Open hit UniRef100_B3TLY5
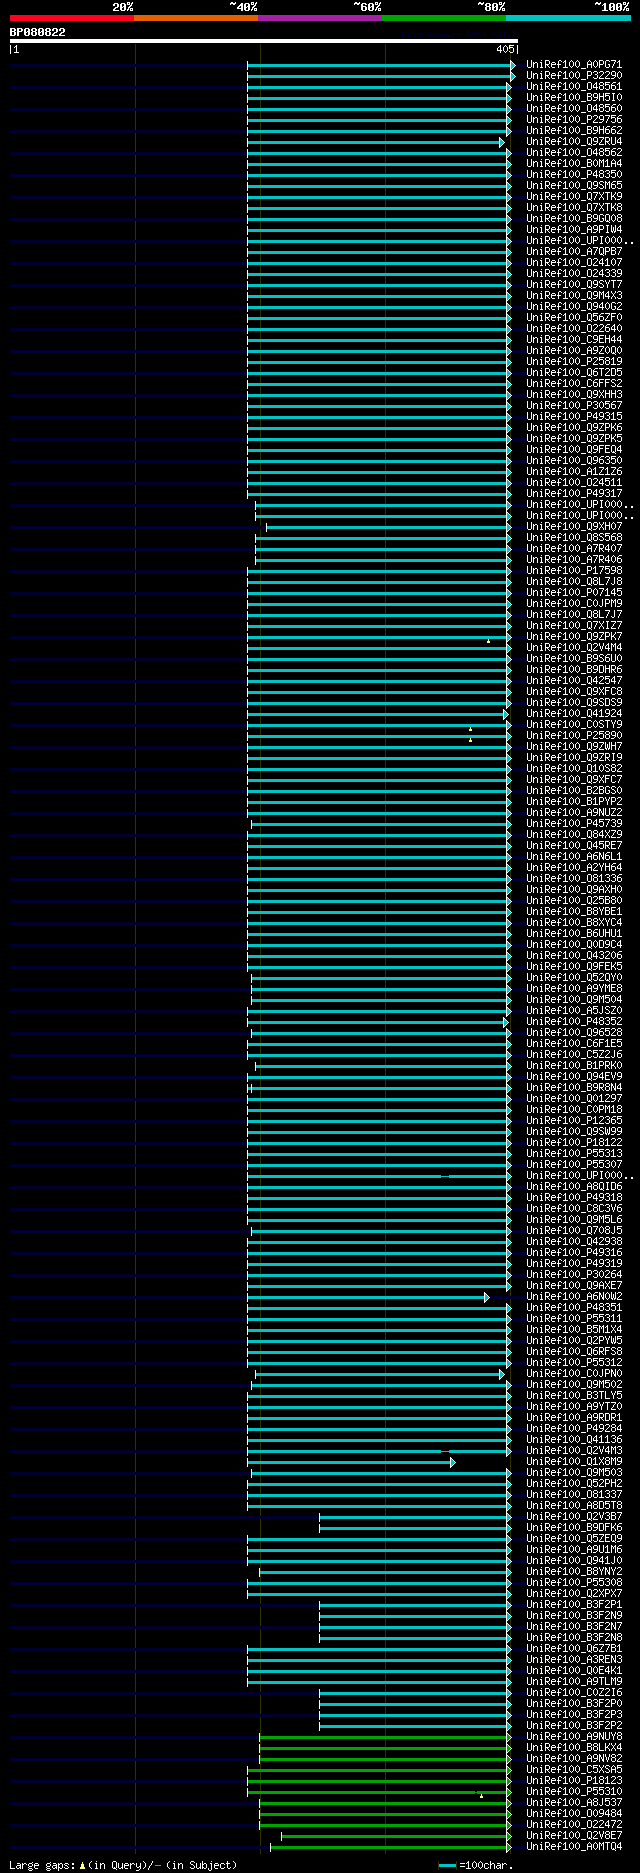 click(574, 1396)
